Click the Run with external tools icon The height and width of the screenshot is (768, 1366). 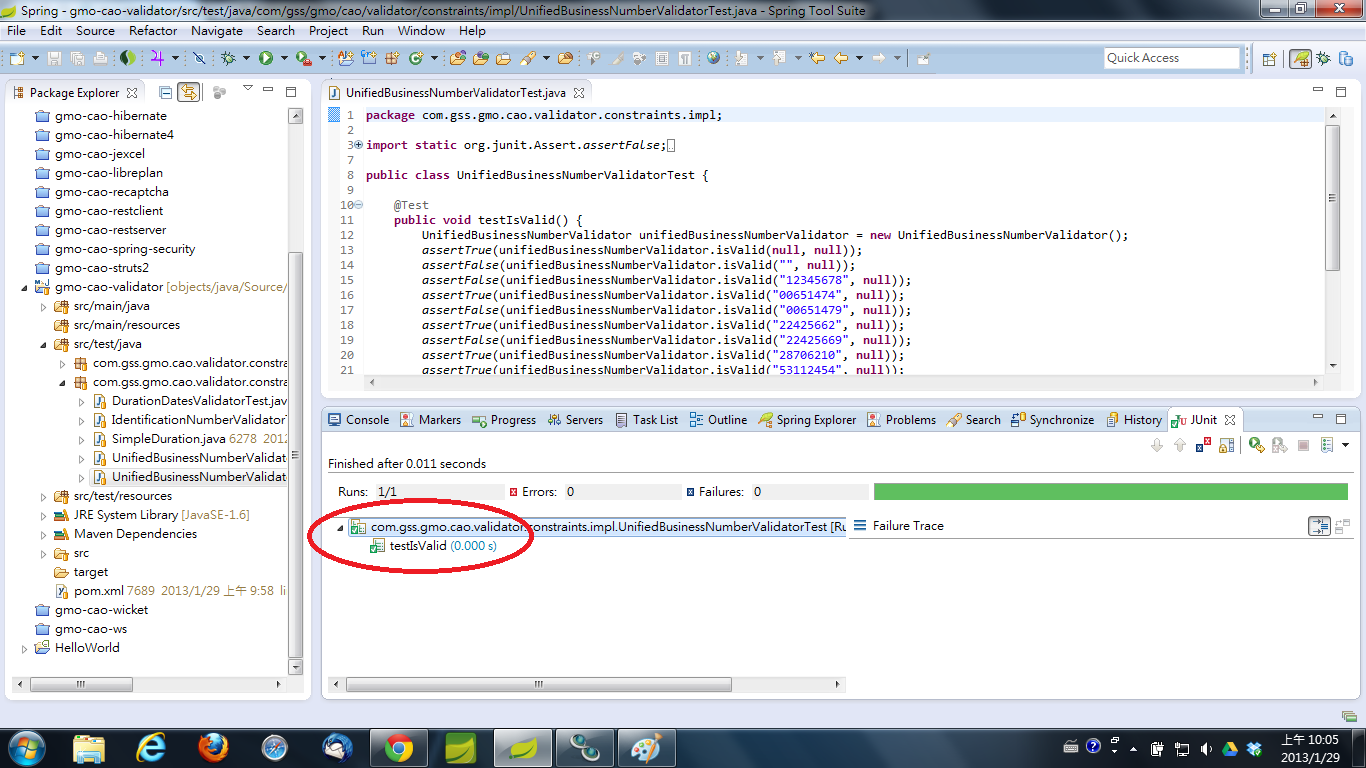[x=303, y=58]
